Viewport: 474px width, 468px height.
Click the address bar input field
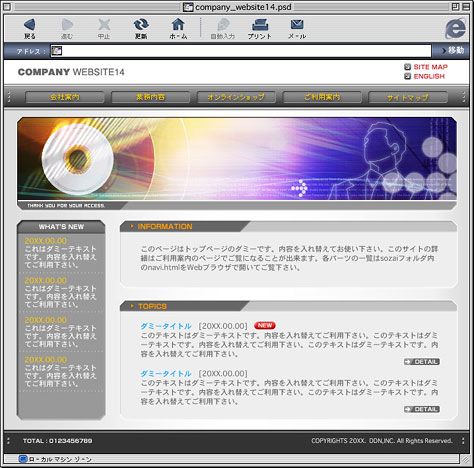[x=241, y=51]
